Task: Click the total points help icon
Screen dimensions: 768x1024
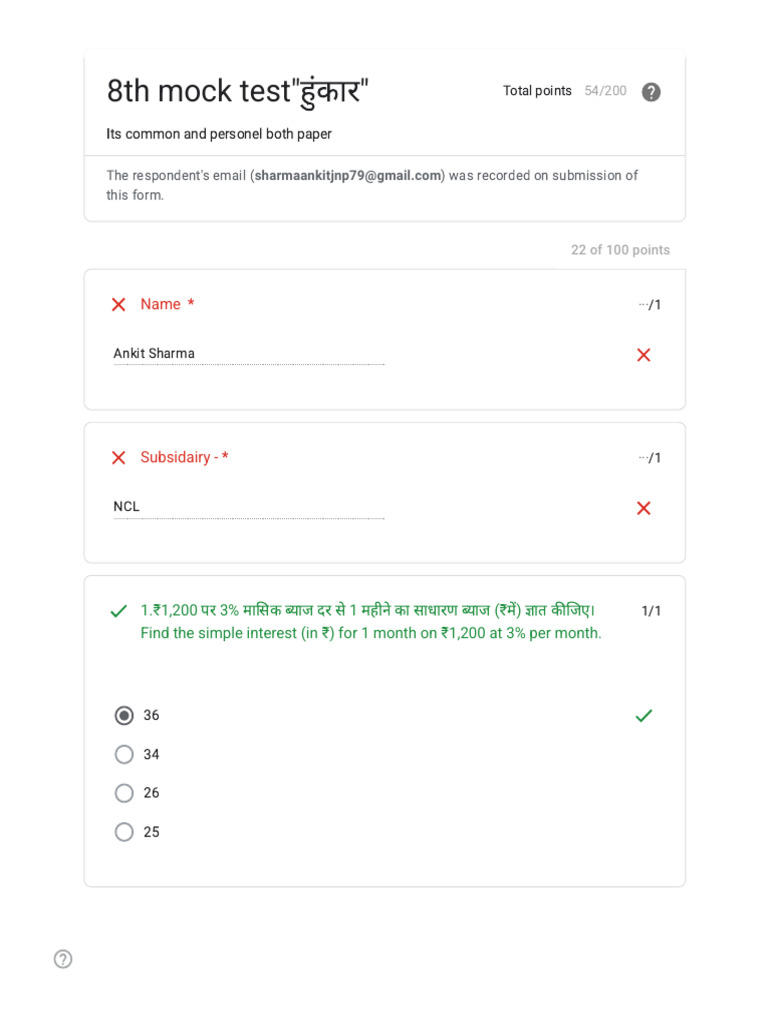Action: click(651, 92)
